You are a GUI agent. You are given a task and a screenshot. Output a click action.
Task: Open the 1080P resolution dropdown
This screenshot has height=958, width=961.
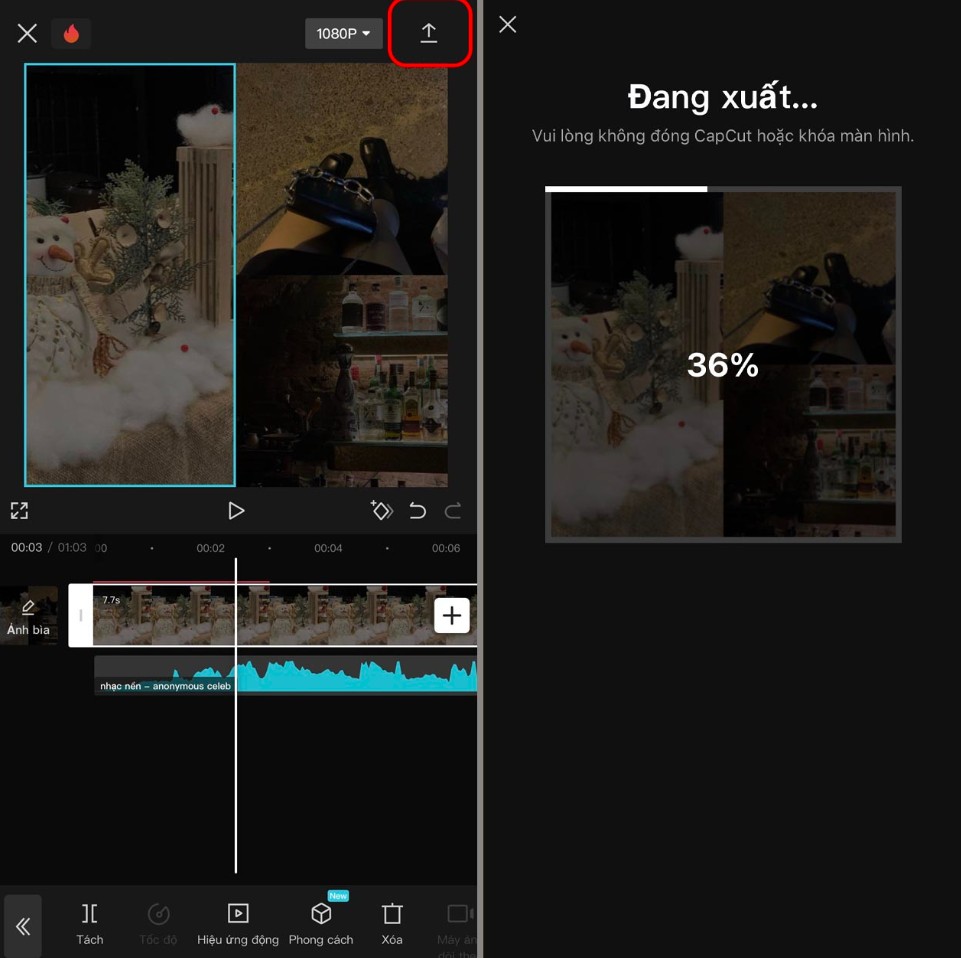[x=343, y=33]
